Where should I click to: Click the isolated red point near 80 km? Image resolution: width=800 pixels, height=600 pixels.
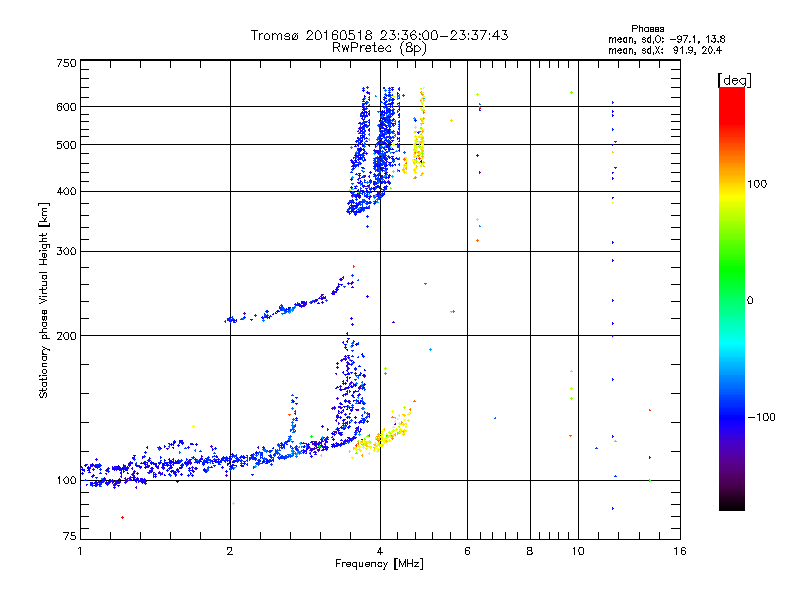(122, 517)
